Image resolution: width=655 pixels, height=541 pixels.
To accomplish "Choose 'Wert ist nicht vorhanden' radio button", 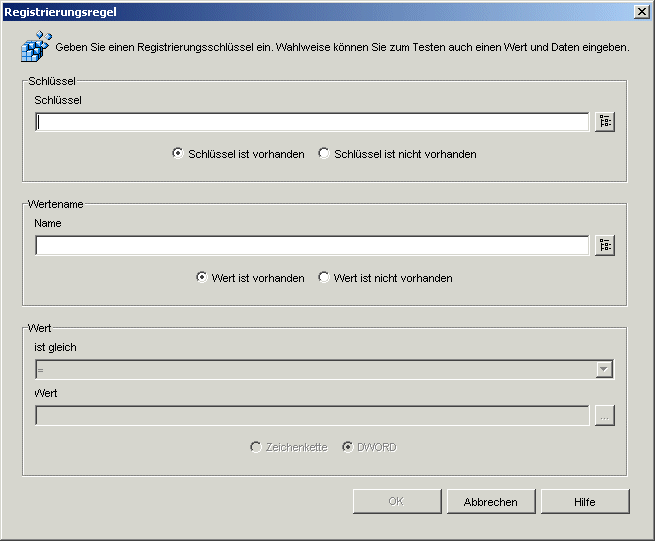I will 324,278.
